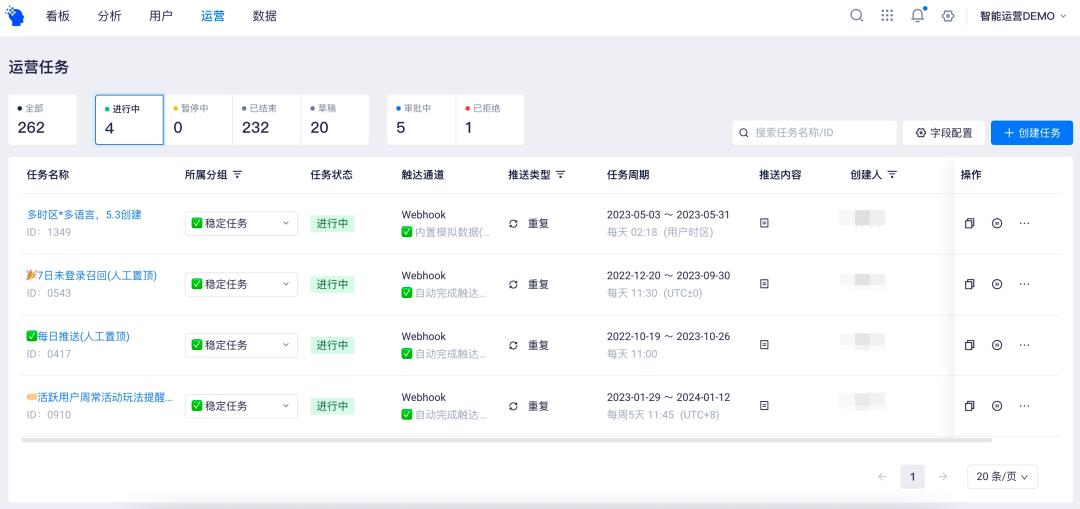
Task: Open the apps grid icon
Action: click(x=887, y=16)
